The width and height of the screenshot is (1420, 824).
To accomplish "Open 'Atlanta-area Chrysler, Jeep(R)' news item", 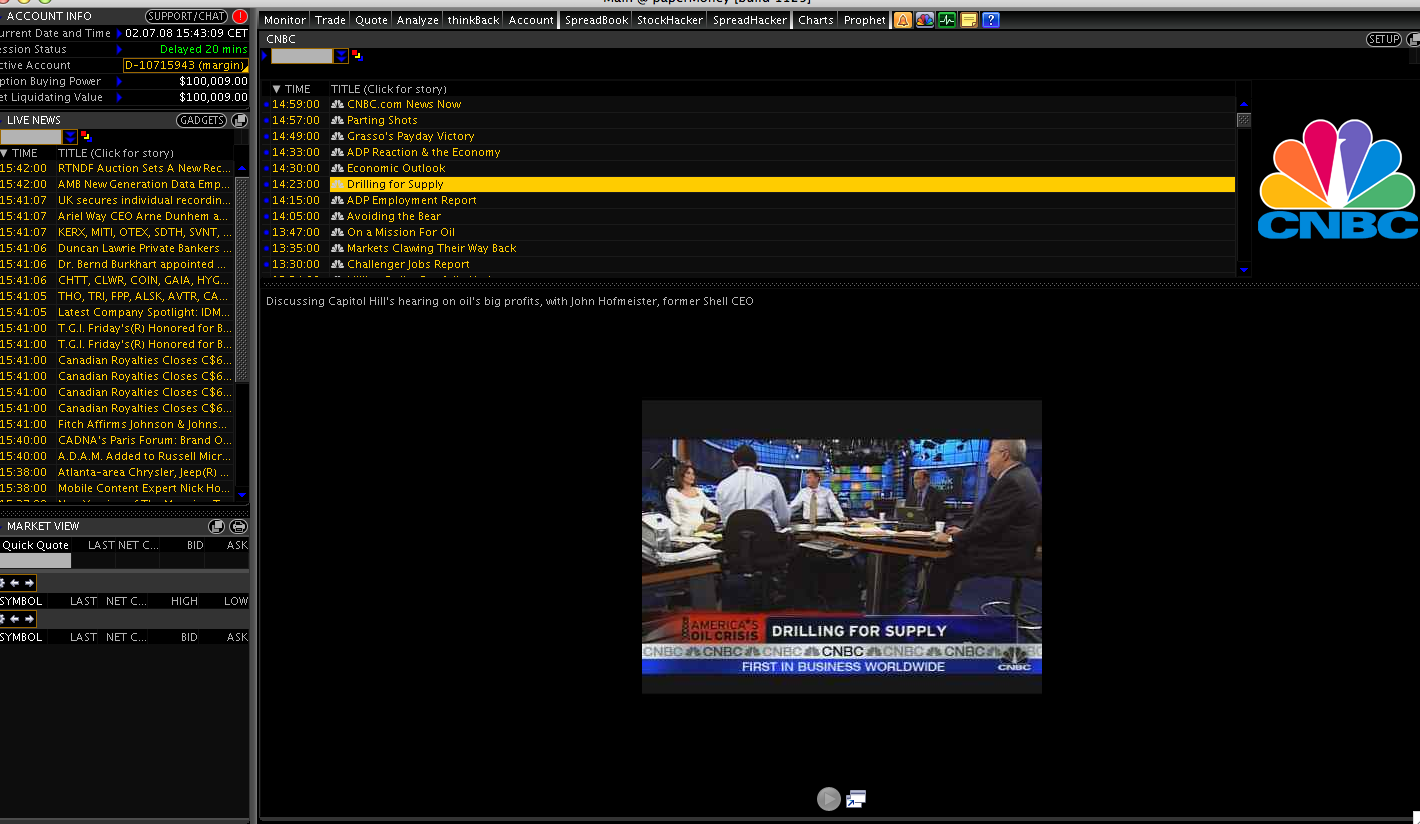I will pos(143,472).
